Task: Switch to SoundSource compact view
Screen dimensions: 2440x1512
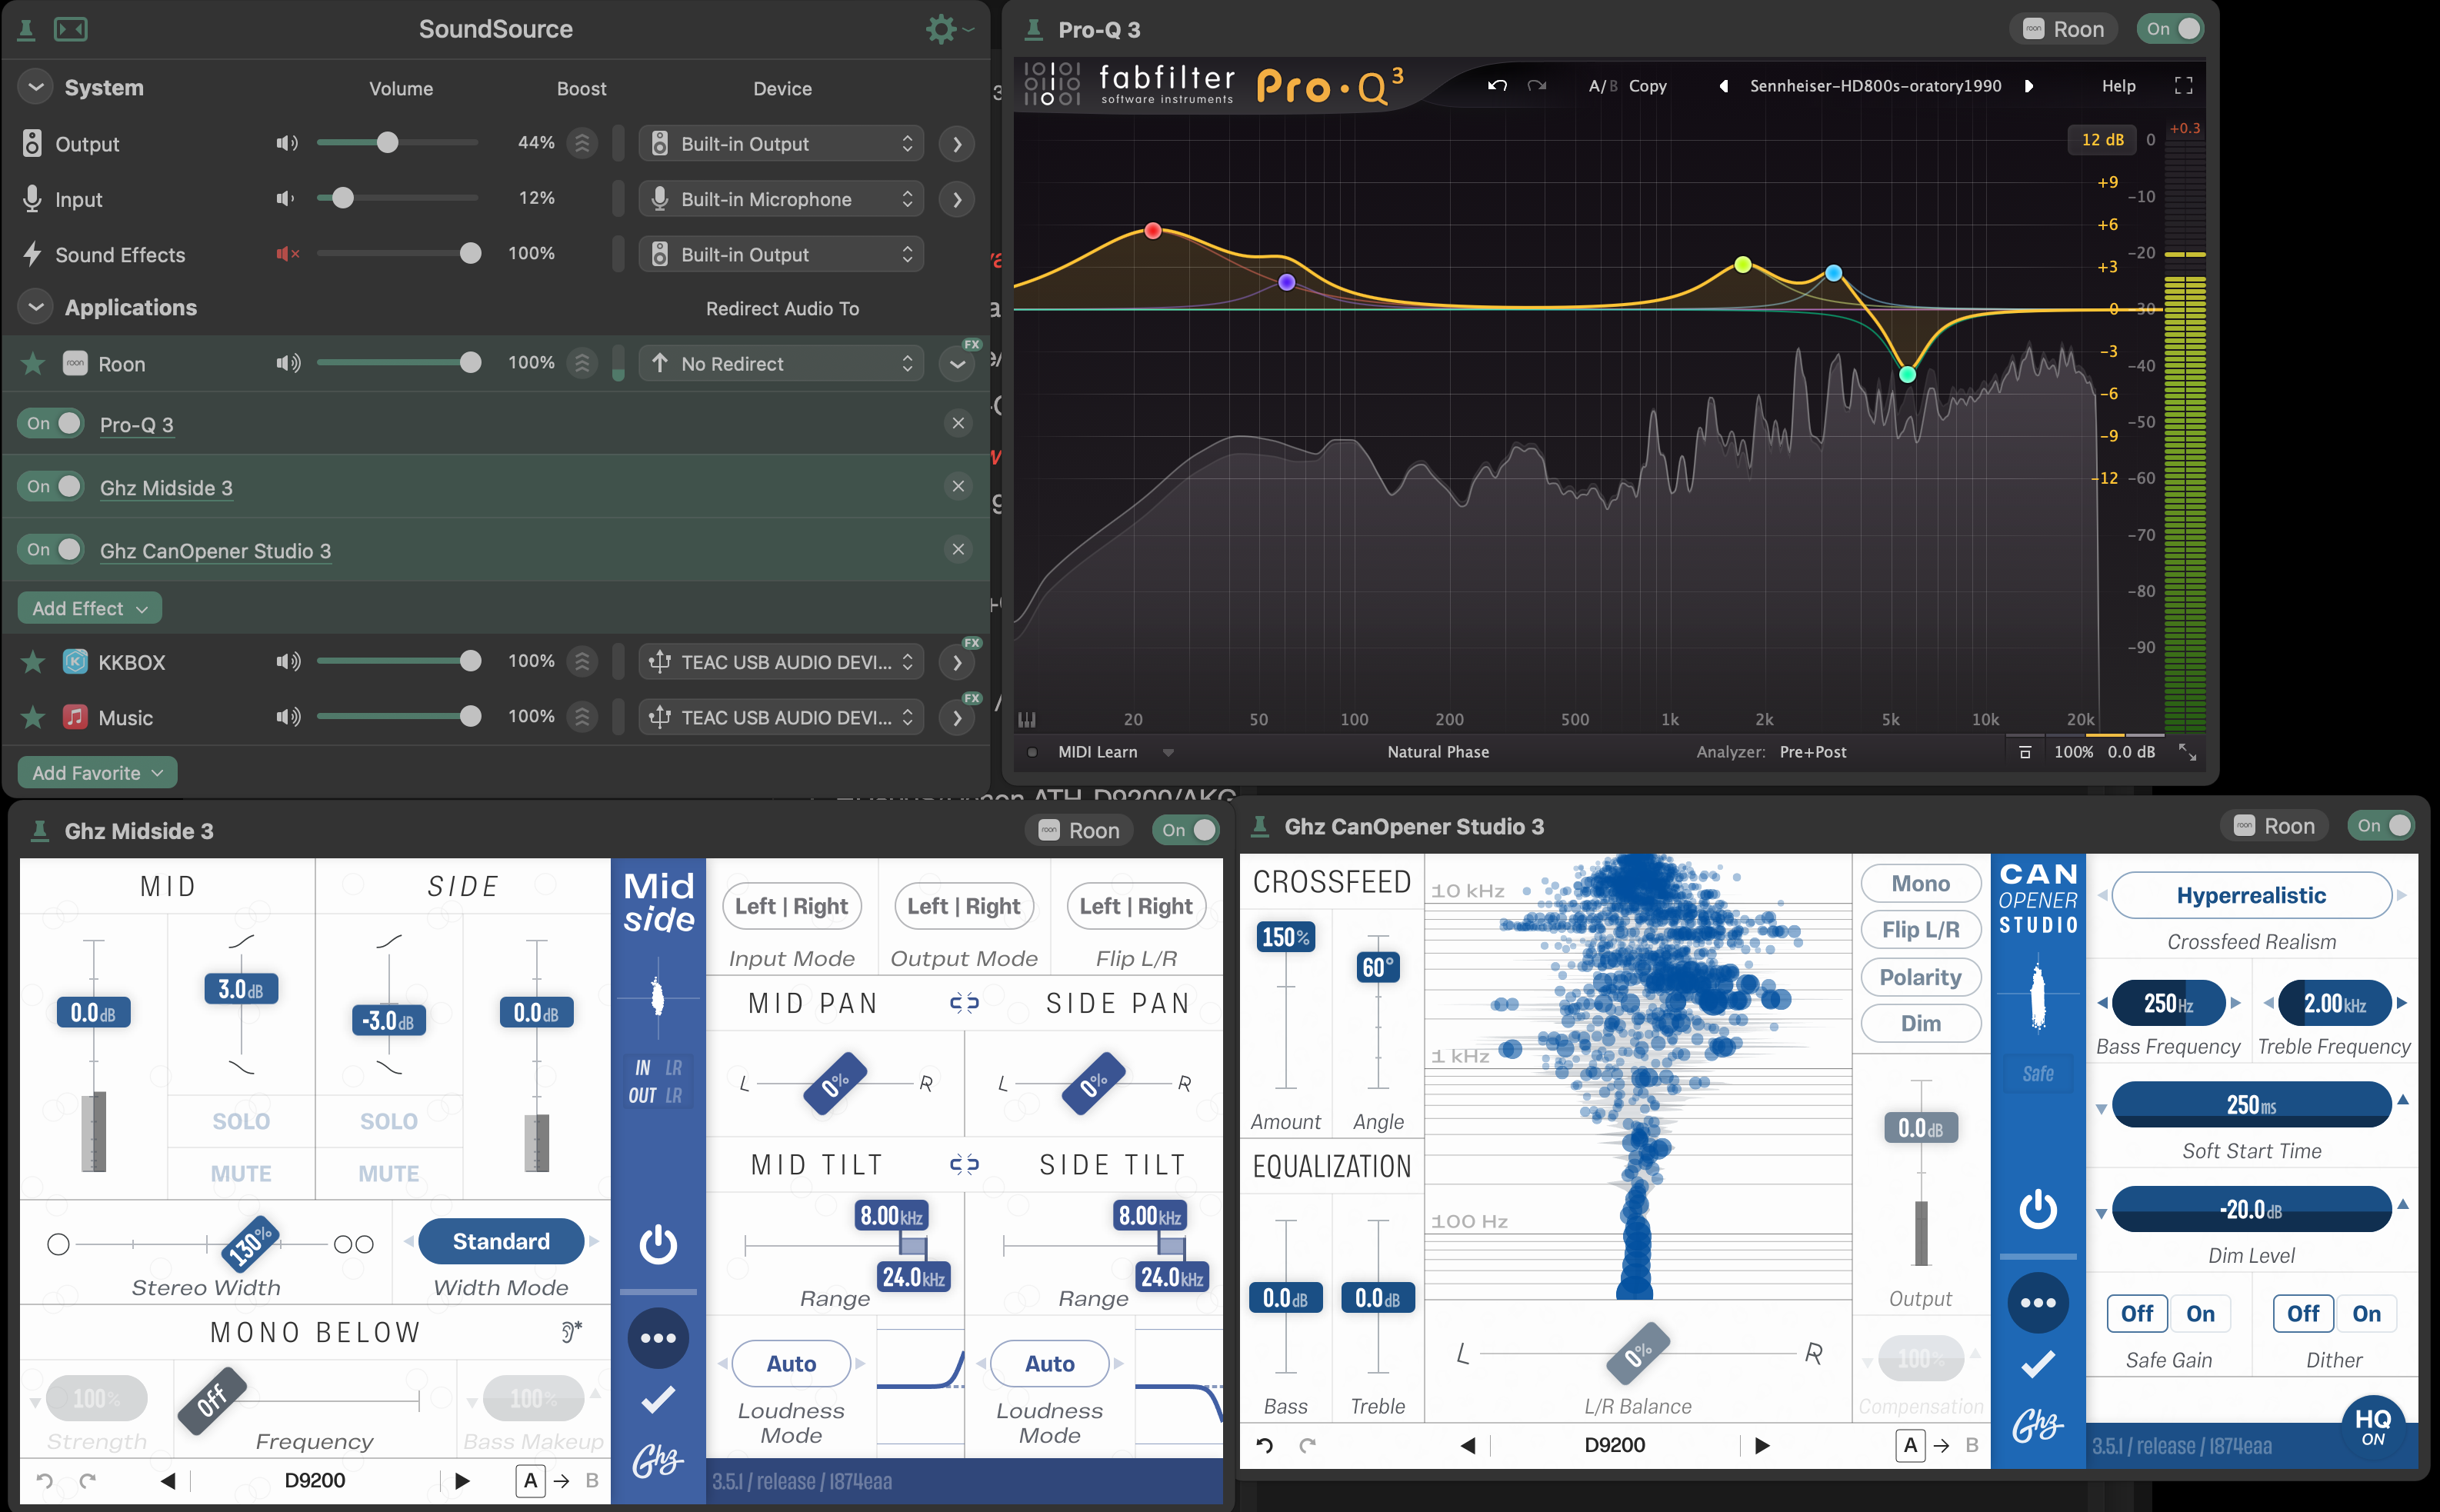Action: [70, 29]
